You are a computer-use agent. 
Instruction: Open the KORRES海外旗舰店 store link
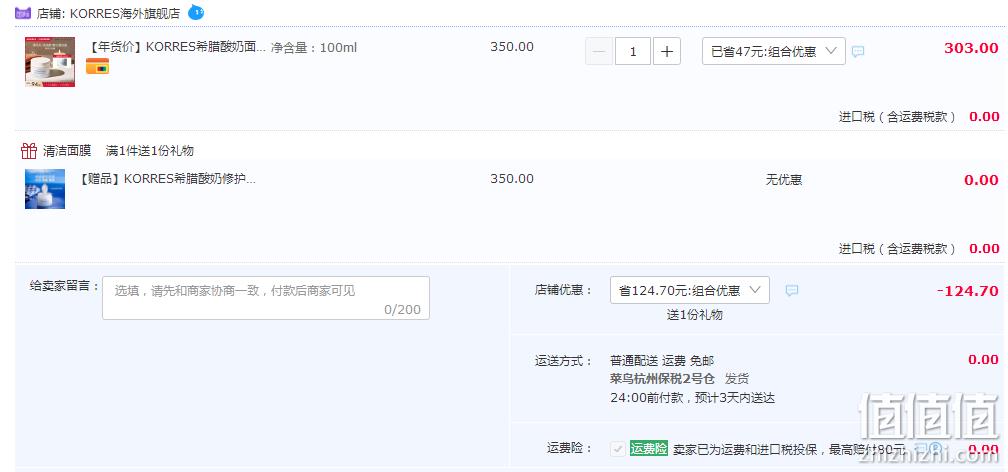(125, 13)
